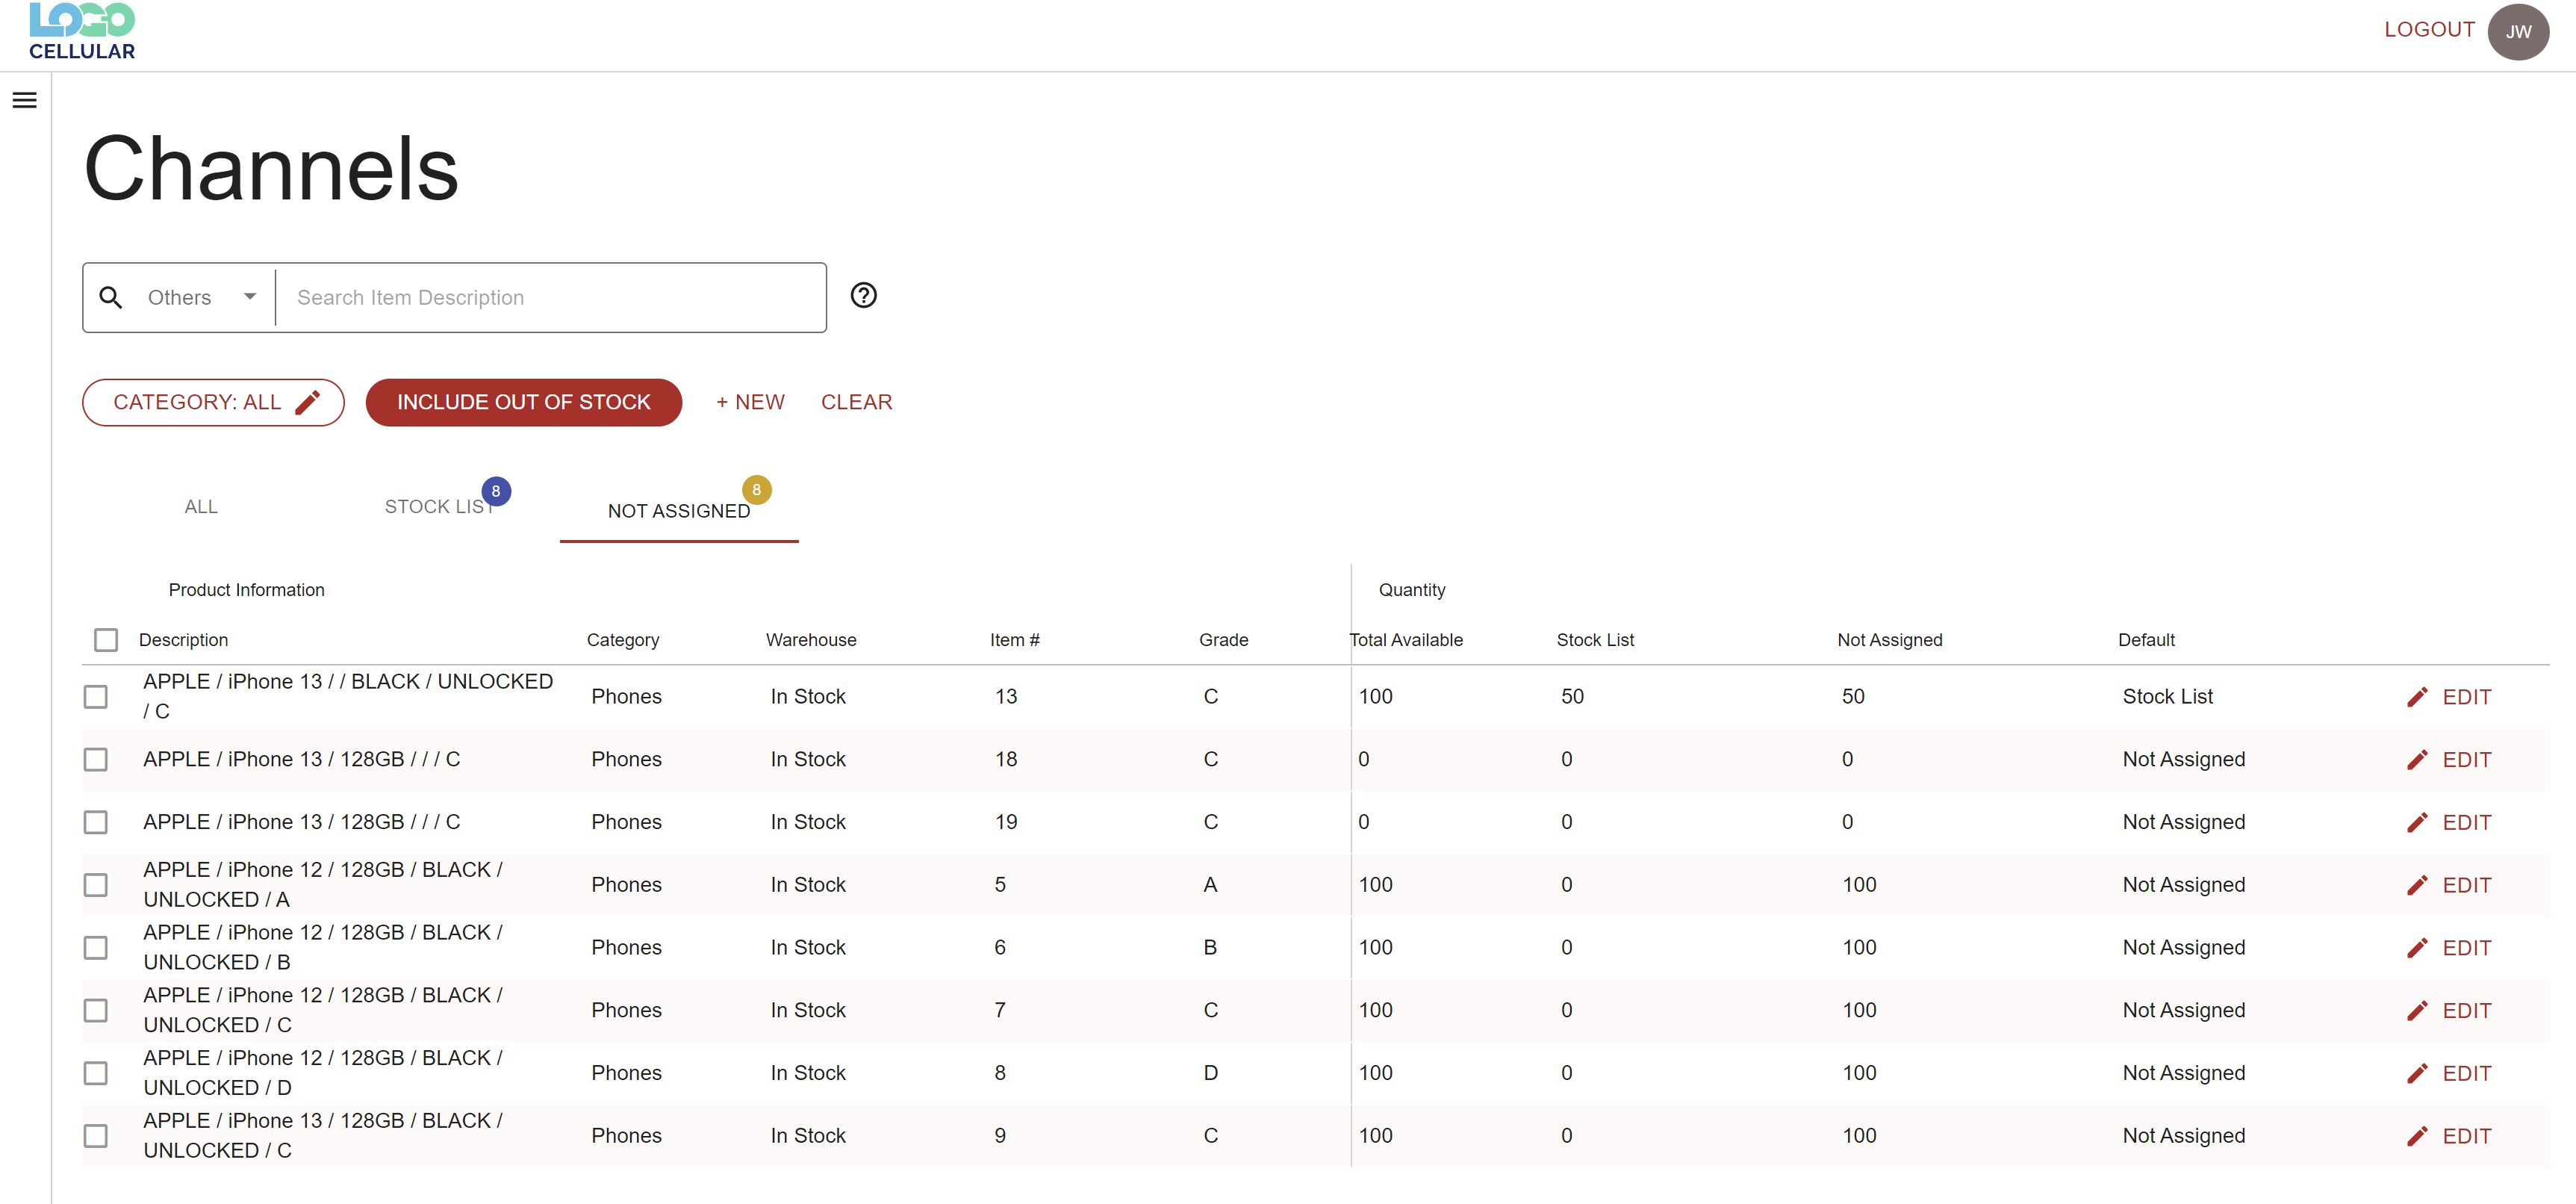Click the CLEAR button
Screen dimensions: 2576x1204
point(857,402)
